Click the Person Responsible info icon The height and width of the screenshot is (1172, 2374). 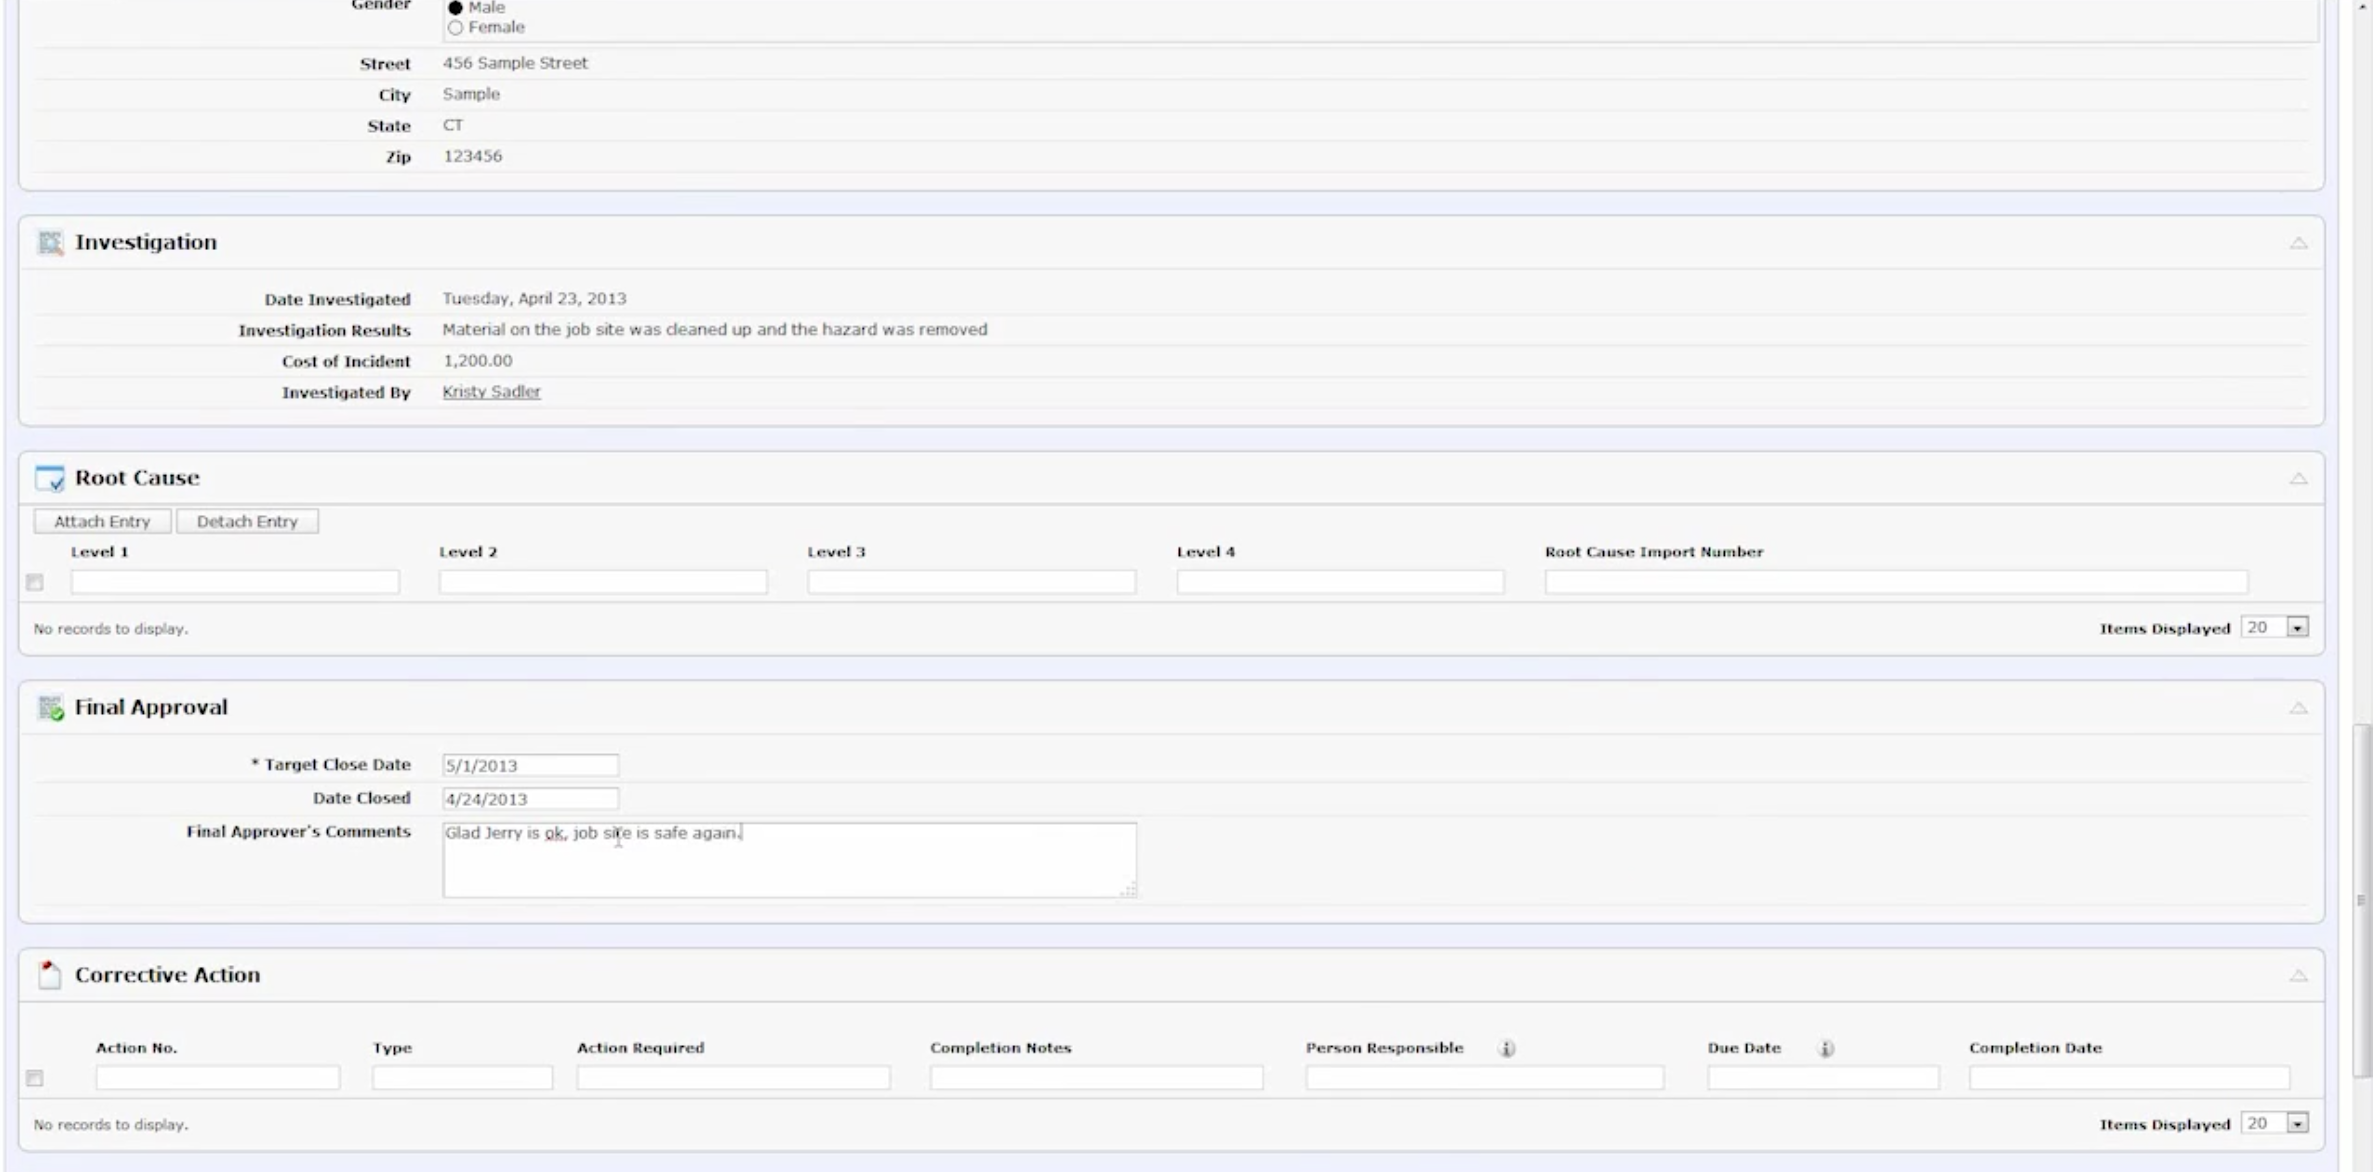point(1507,1049)
